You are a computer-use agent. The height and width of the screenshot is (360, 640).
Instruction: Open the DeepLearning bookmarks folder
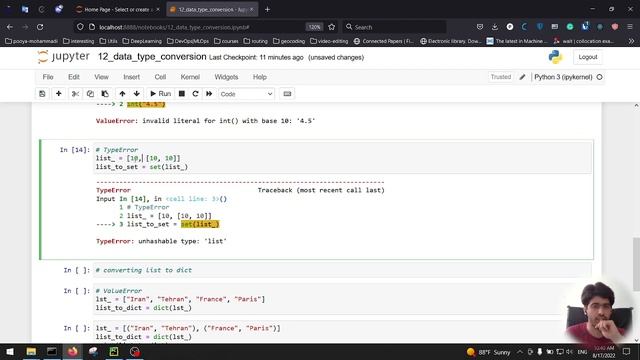pos(142,41)
